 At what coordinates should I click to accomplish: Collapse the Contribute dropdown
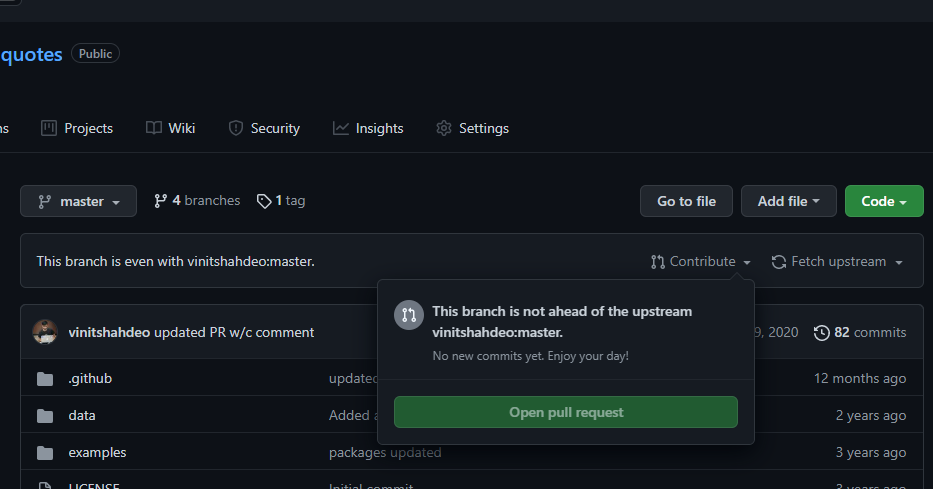(x=700, y=262)
